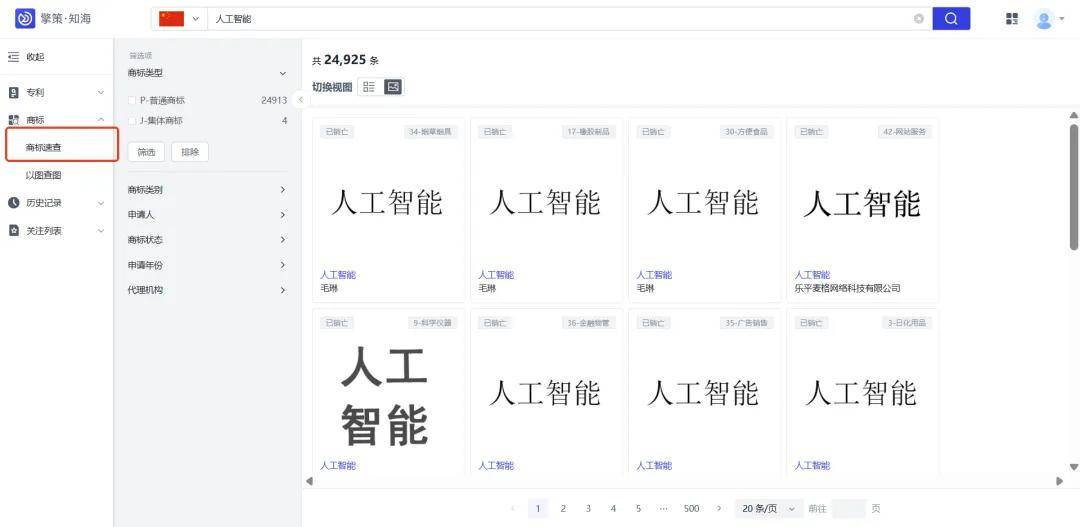Image resolution: width=1080 pixels, height=527 pixels.
Task: Go to page 5
Action: pyautogui.click(x=638, y=509)
